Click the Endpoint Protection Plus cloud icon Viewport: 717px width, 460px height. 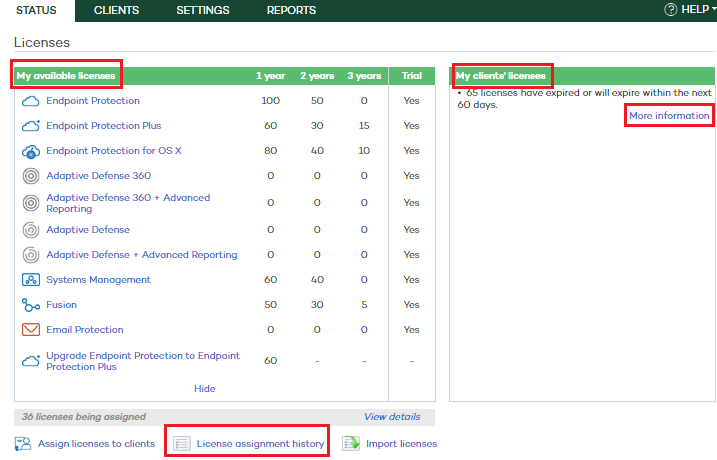tap(31, 126)
